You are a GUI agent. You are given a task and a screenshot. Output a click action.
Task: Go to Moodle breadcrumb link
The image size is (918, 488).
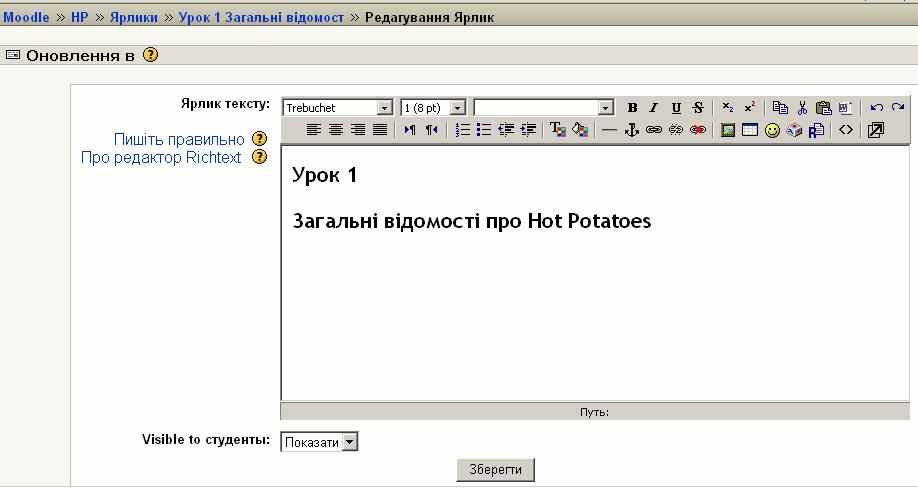(26, 17)
